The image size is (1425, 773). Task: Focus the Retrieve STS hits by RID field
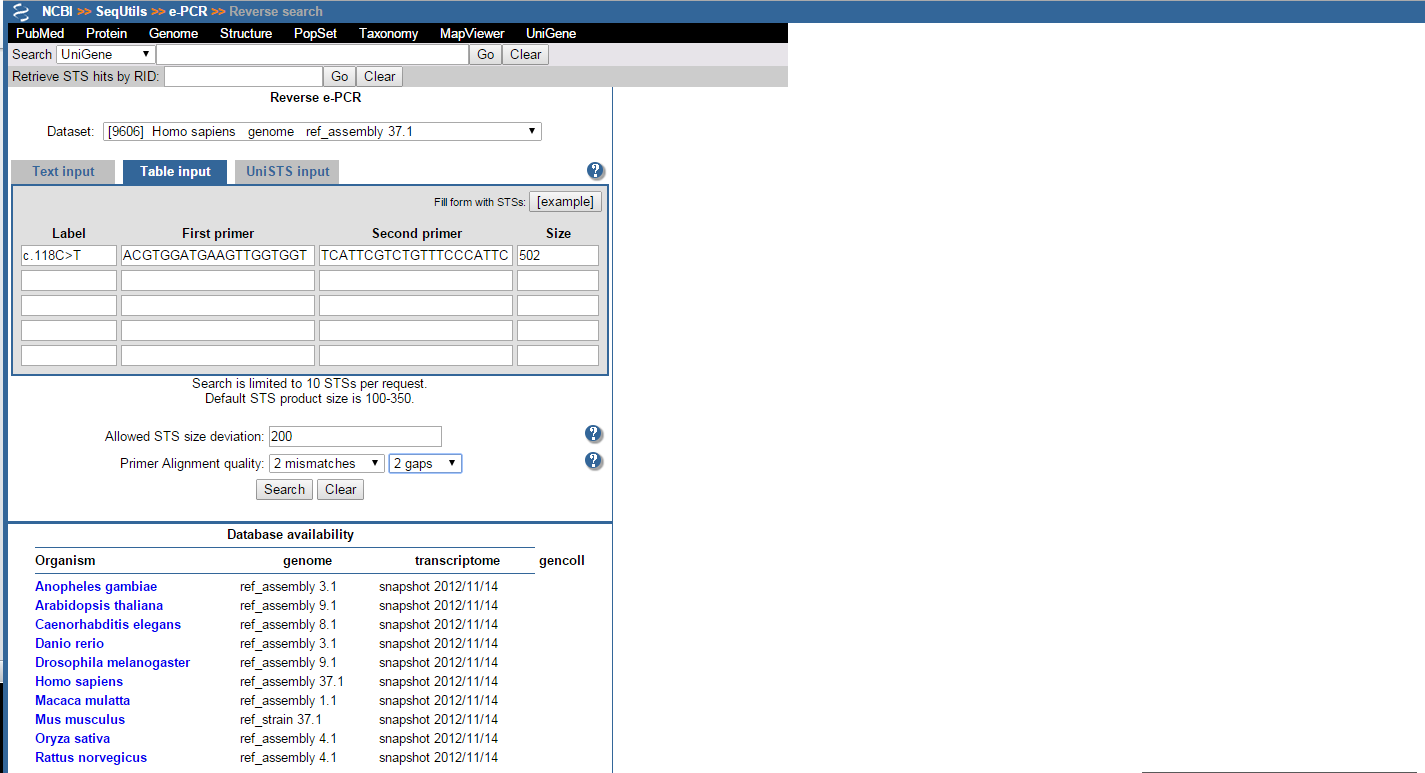click(x=243, y=76)
